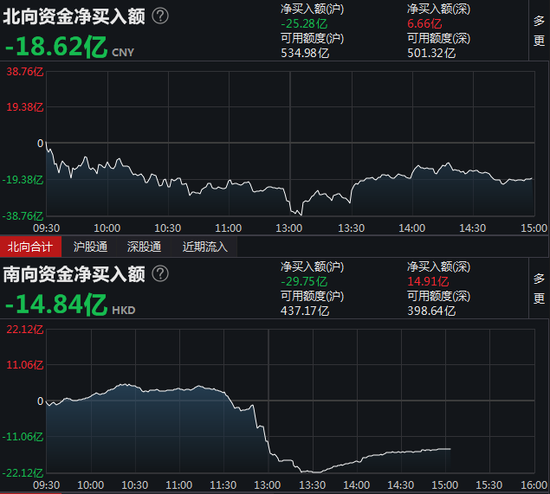Click 11:30 marker on southbound chart axis

(223, 485)
